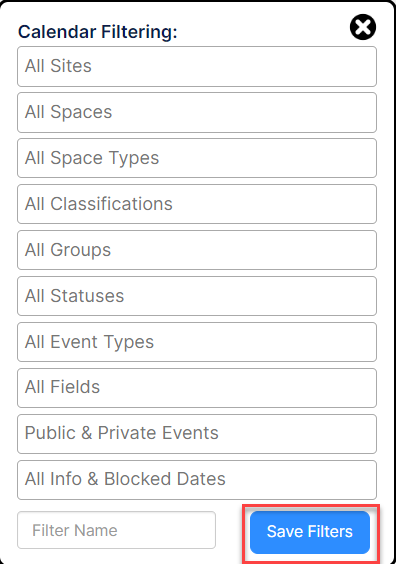Select the All Fields filter box
396x564 pixels.
click(x=197, y=388)
